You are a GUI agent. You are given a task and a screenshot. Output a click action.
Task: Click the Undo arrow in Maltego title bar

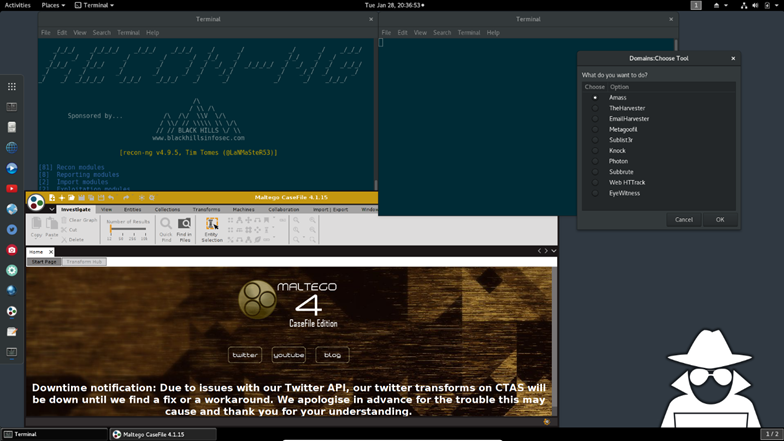pyautogui.click(x=111, y=198)
